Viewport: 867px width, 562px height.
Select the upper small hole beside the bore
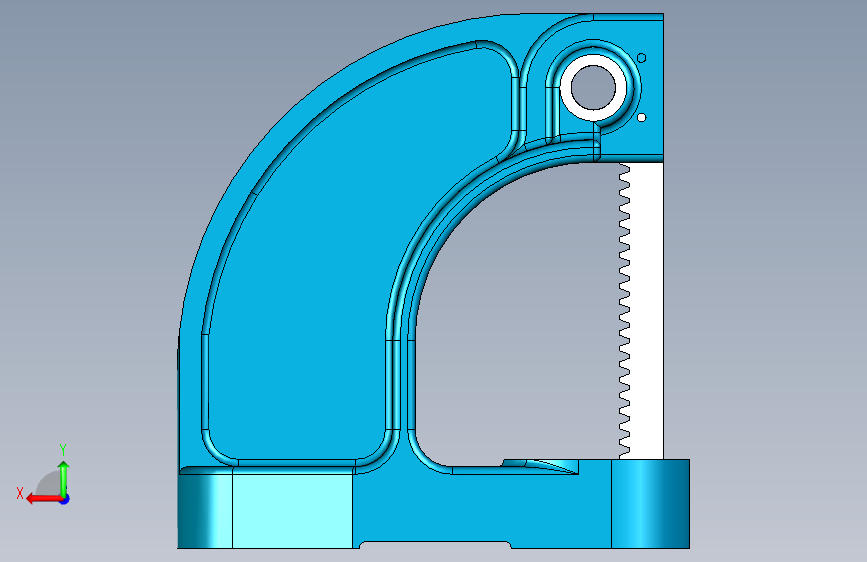click(x=641, y=58)
